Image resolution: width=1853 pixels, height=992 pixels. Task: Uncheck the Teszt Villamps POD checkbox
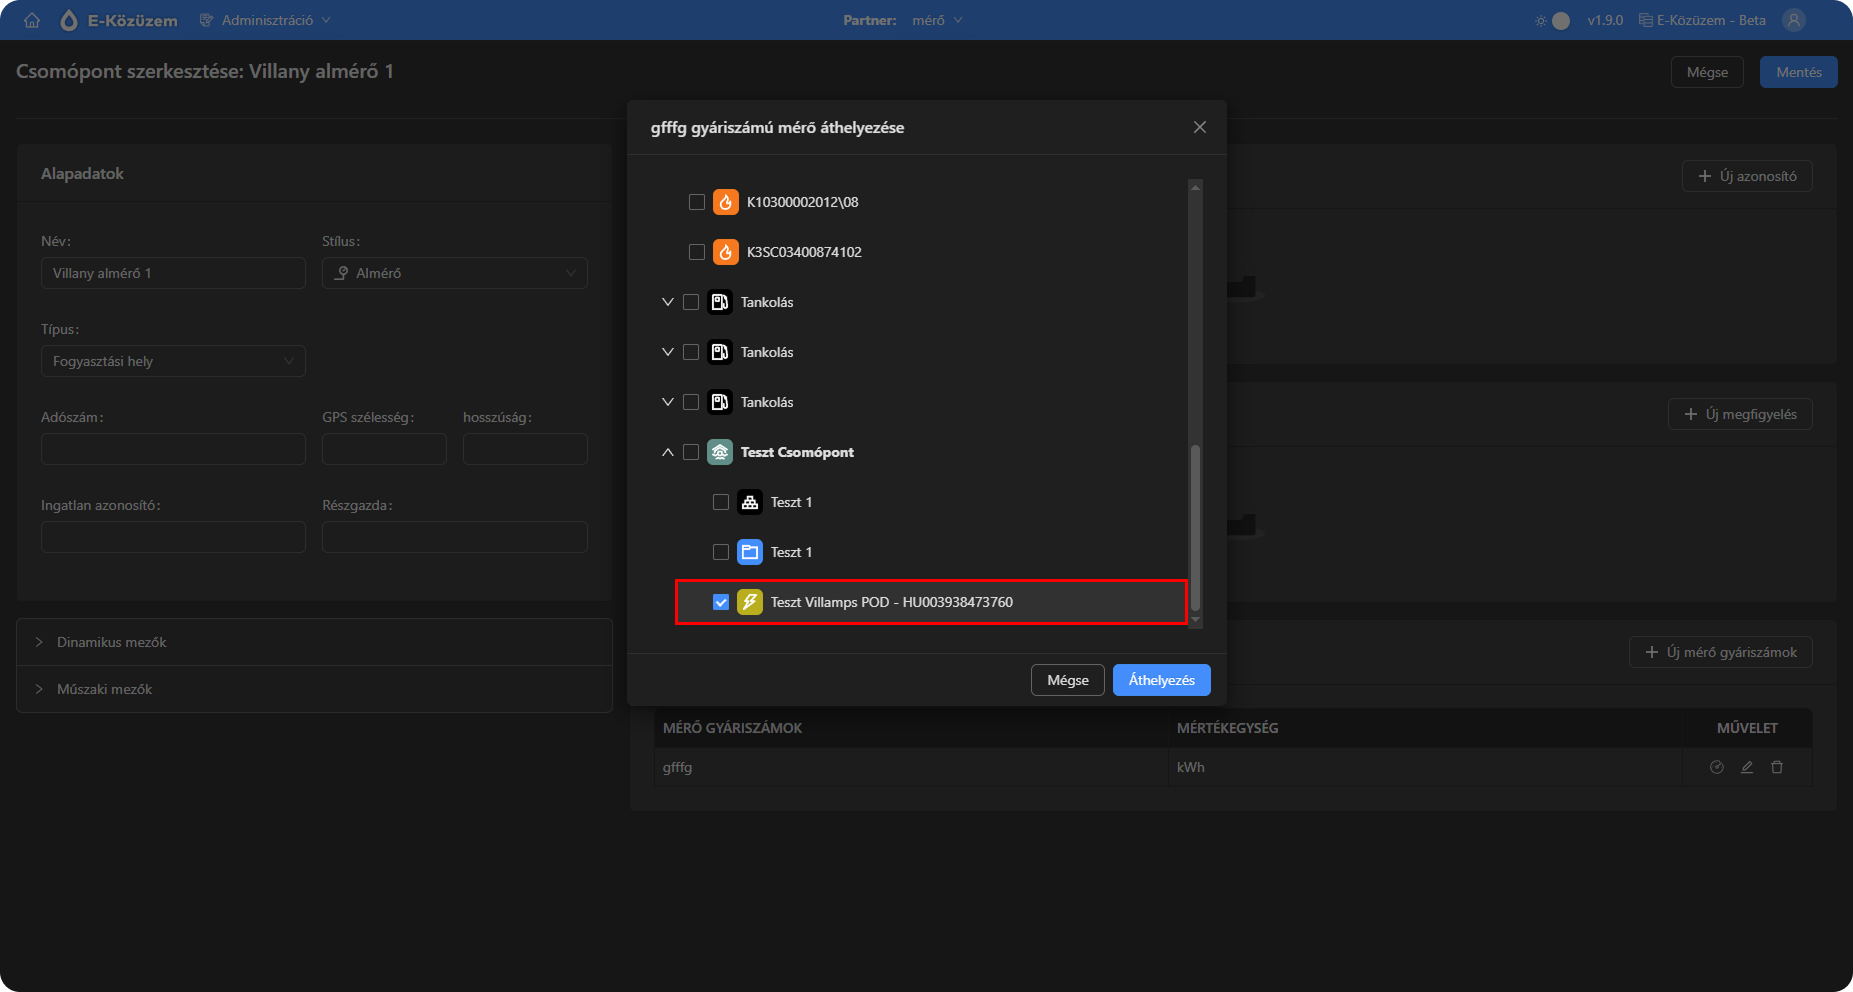(721, 602)
